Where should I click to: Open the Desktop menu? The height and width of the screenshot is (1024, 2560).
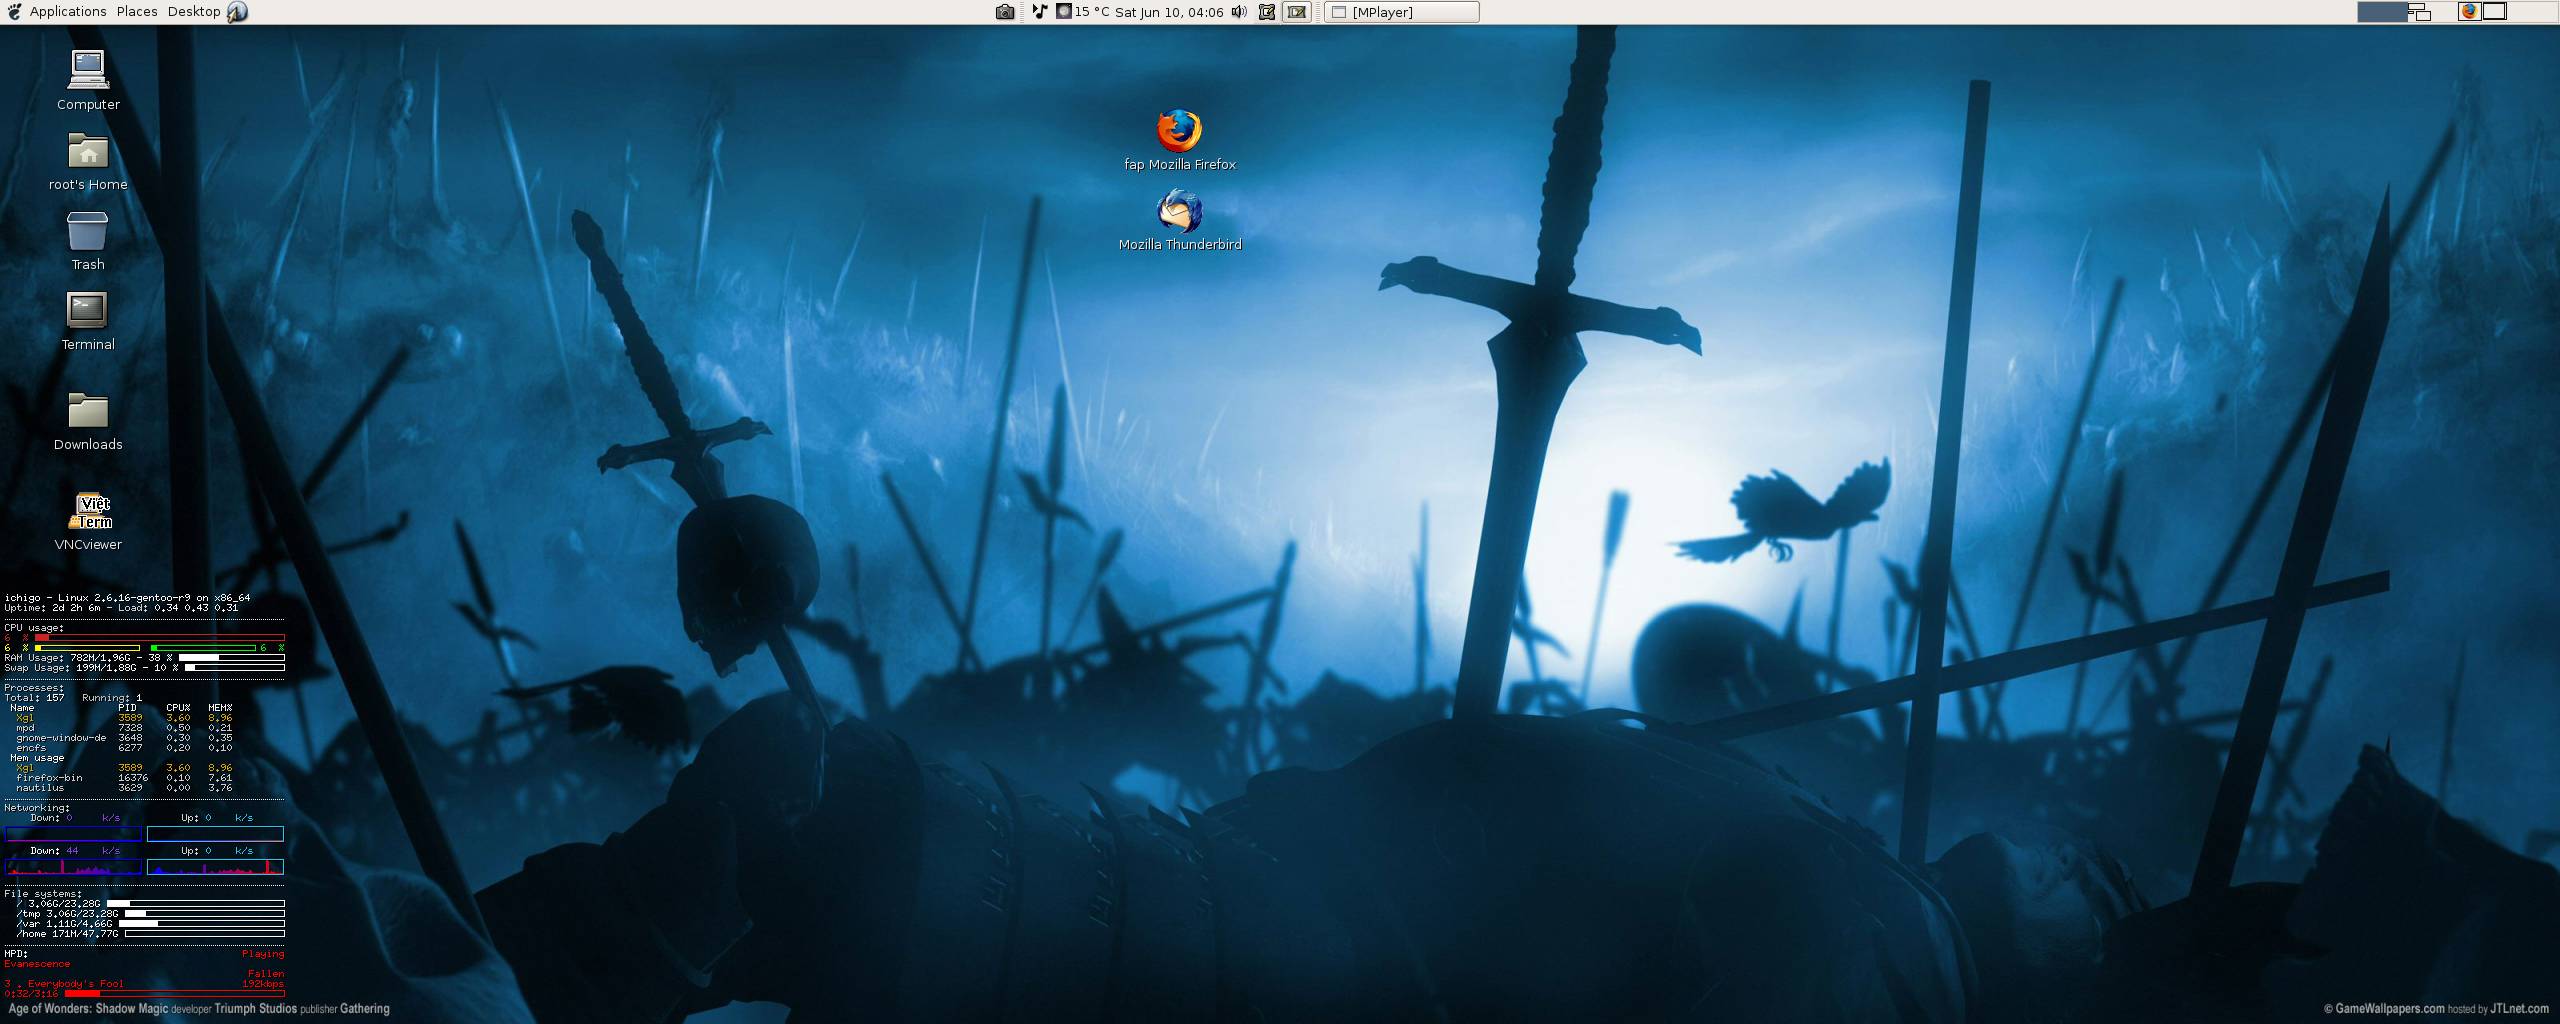194,12
